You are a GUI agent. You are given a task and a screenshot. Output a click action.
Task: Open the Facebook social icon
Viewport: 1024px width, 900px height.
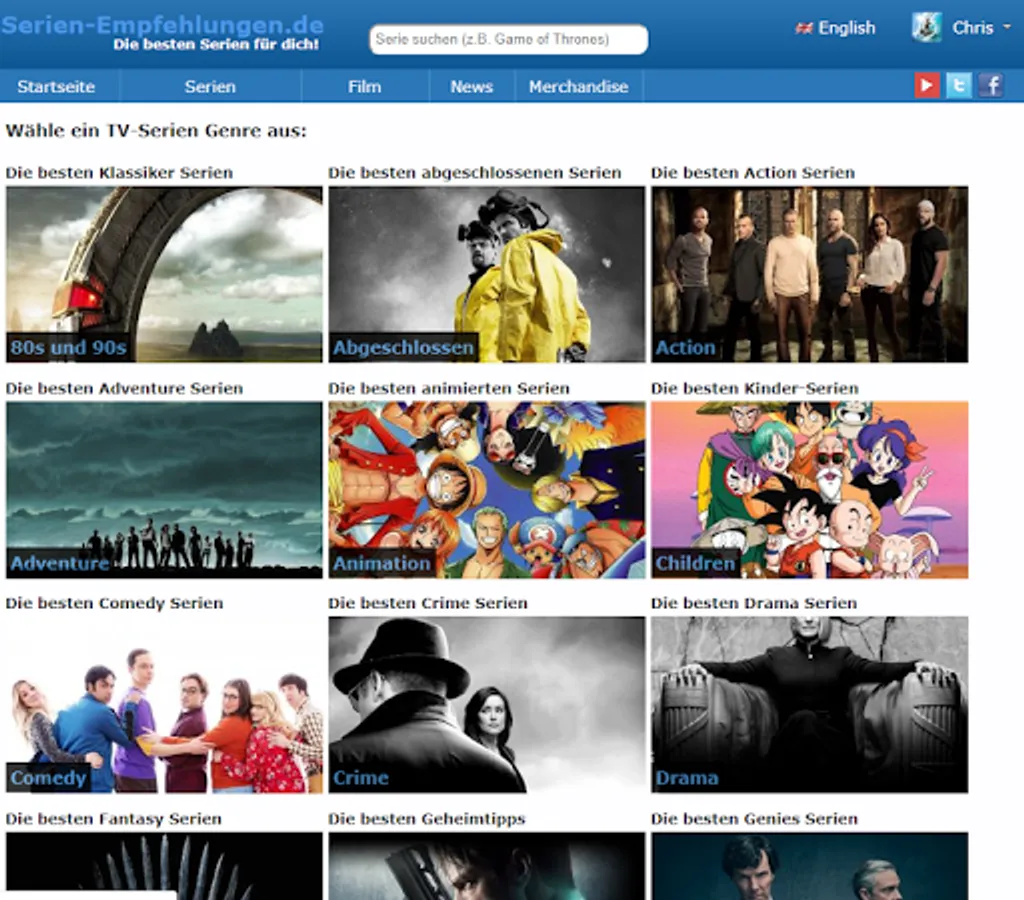pos(991,86)
